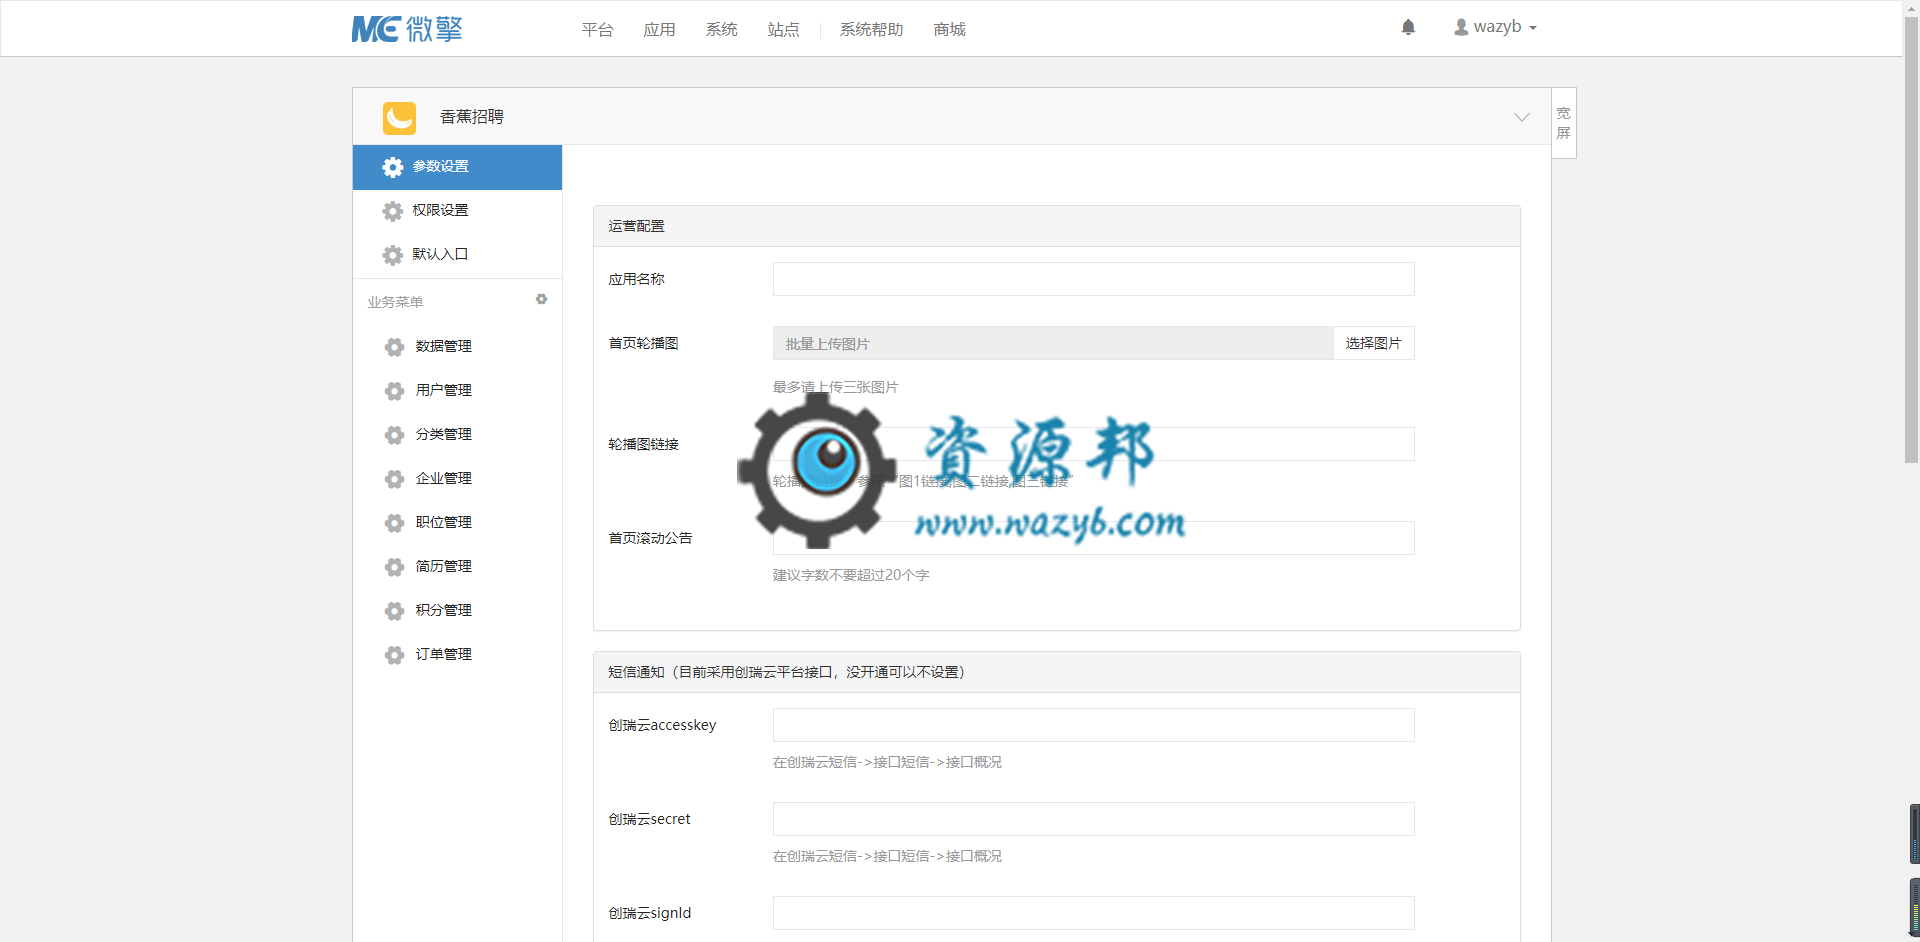
Task: Click the gear icon beside 用户管理
Action: pyautogui.click(x=395, y=391)
